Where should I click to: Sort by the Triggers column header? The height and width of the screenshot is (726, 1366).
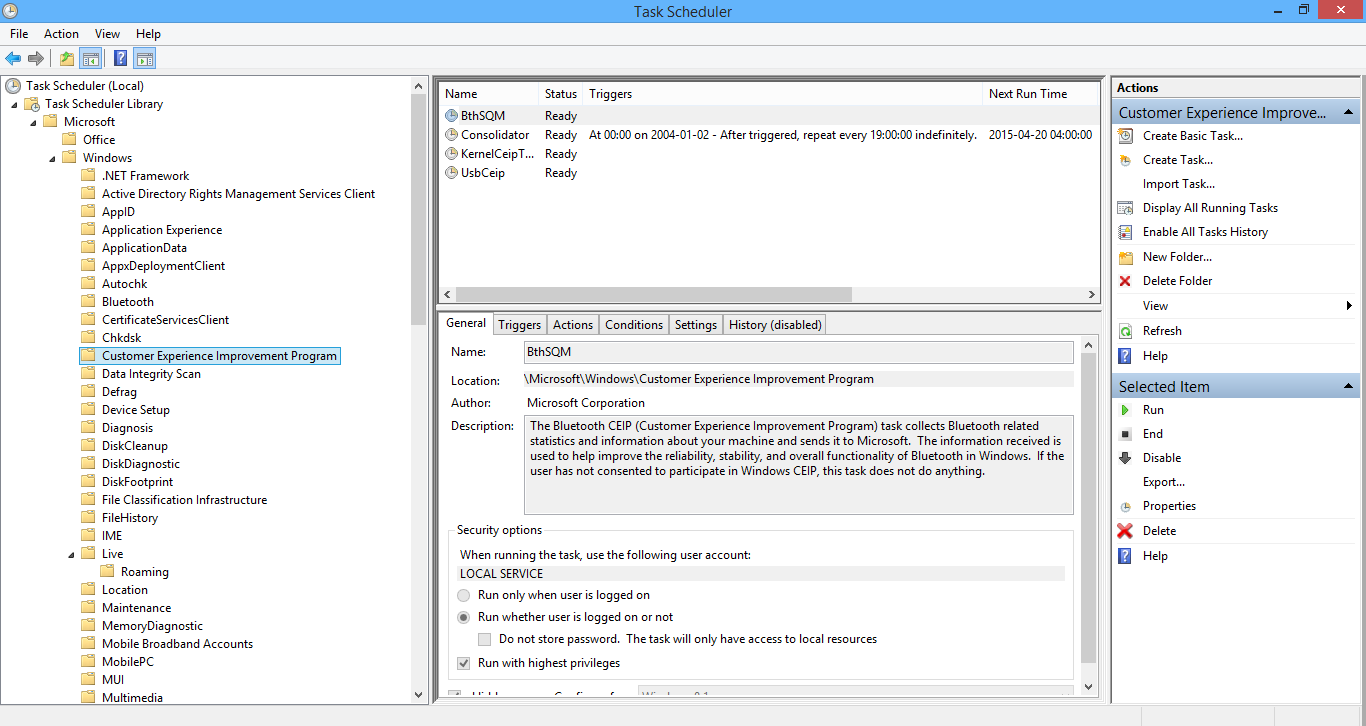point(784,94)
